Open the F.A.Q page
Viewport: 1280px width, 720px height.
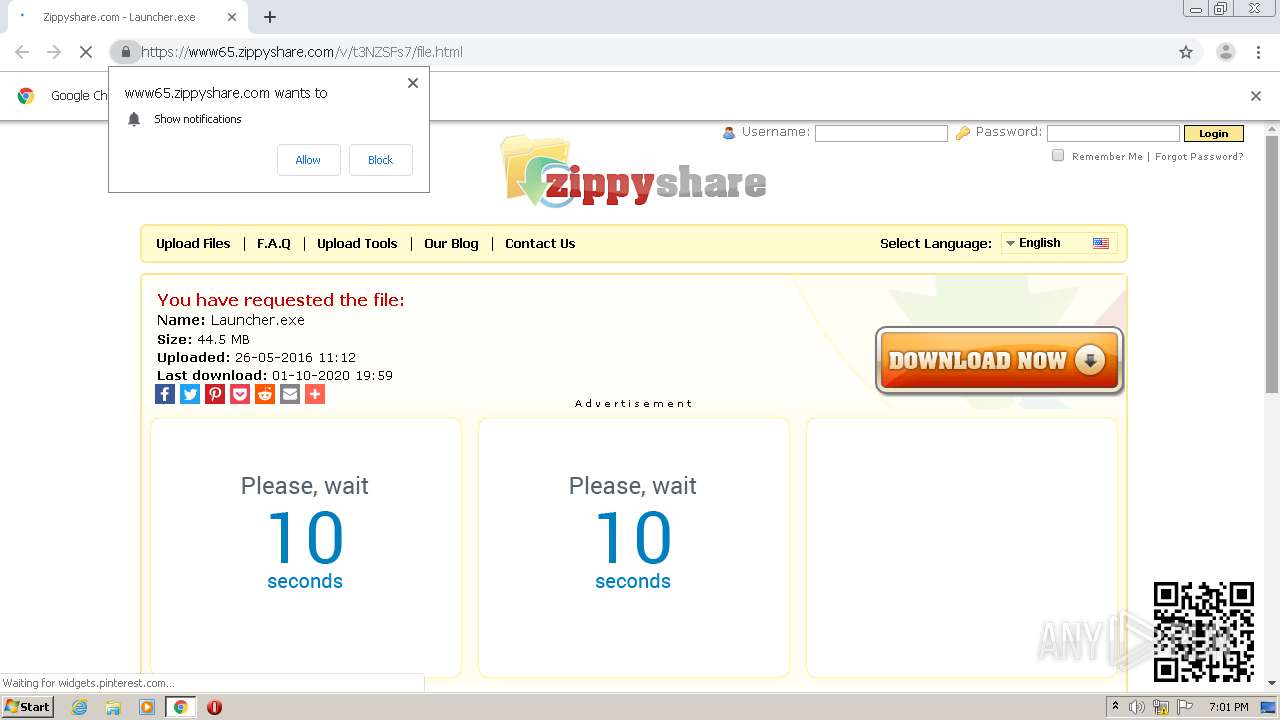click(274, 243)
